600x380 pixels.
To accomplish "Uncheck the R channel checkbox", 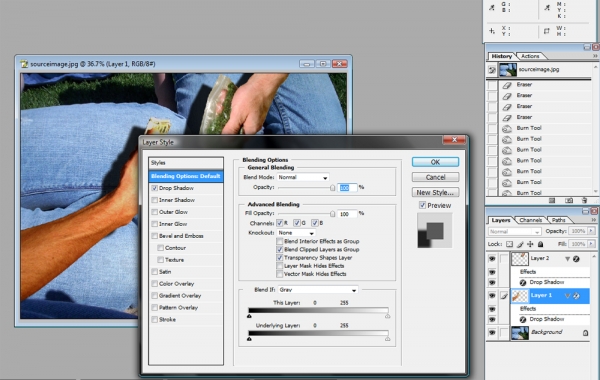I will (x=280, y=223).
